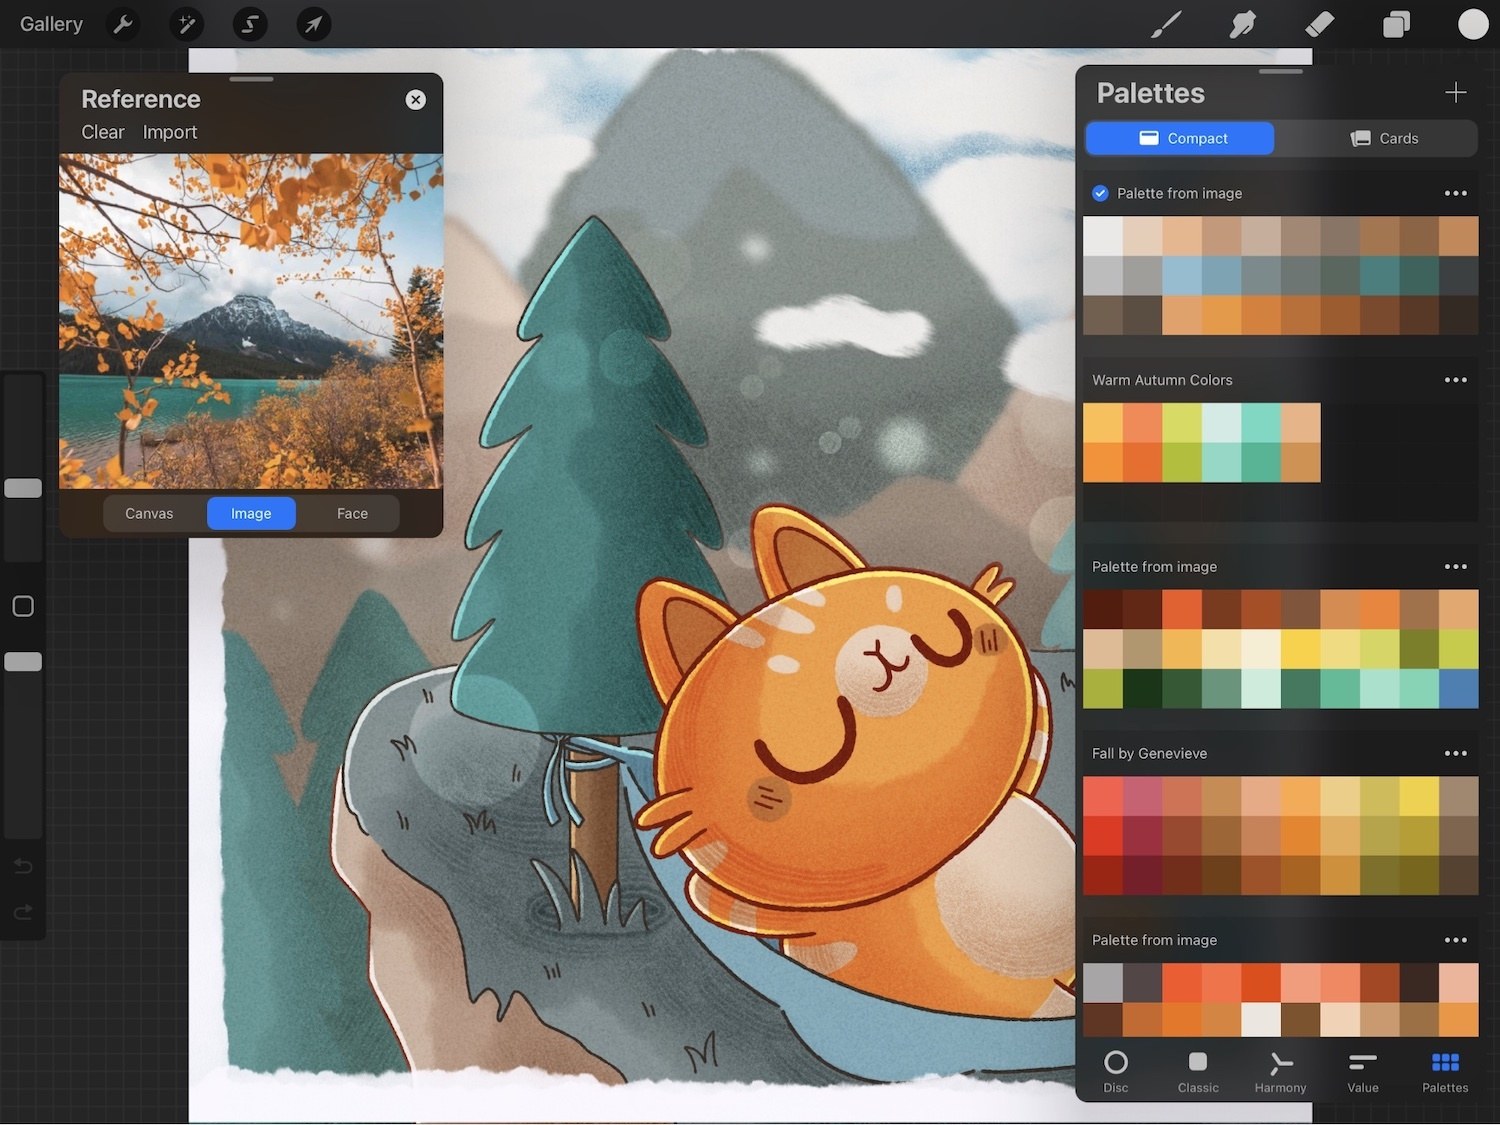Select the Brush paint tool
Viewport: 1500px width, 1125px height.
click(x=1166, y=24)
